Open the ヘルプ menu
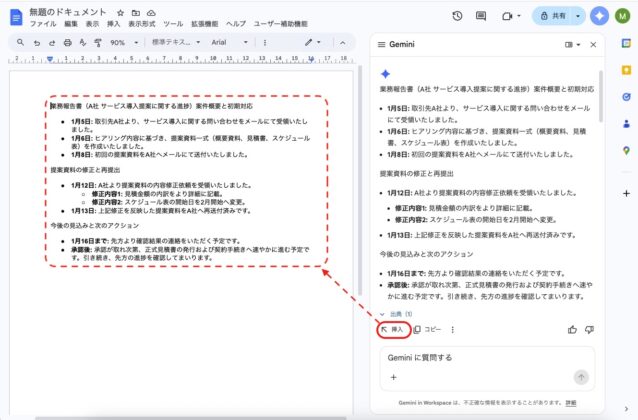Image resolution: width=638 pixels, height=420 pixels. (236, 24)
